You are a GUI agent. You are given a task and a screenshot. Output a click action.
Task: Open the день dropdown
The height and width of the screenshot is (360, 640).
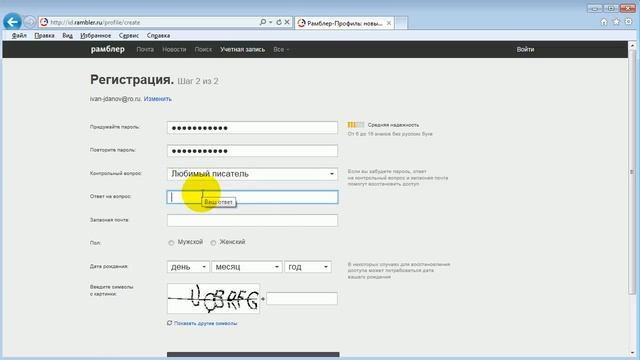click(188, 267)
